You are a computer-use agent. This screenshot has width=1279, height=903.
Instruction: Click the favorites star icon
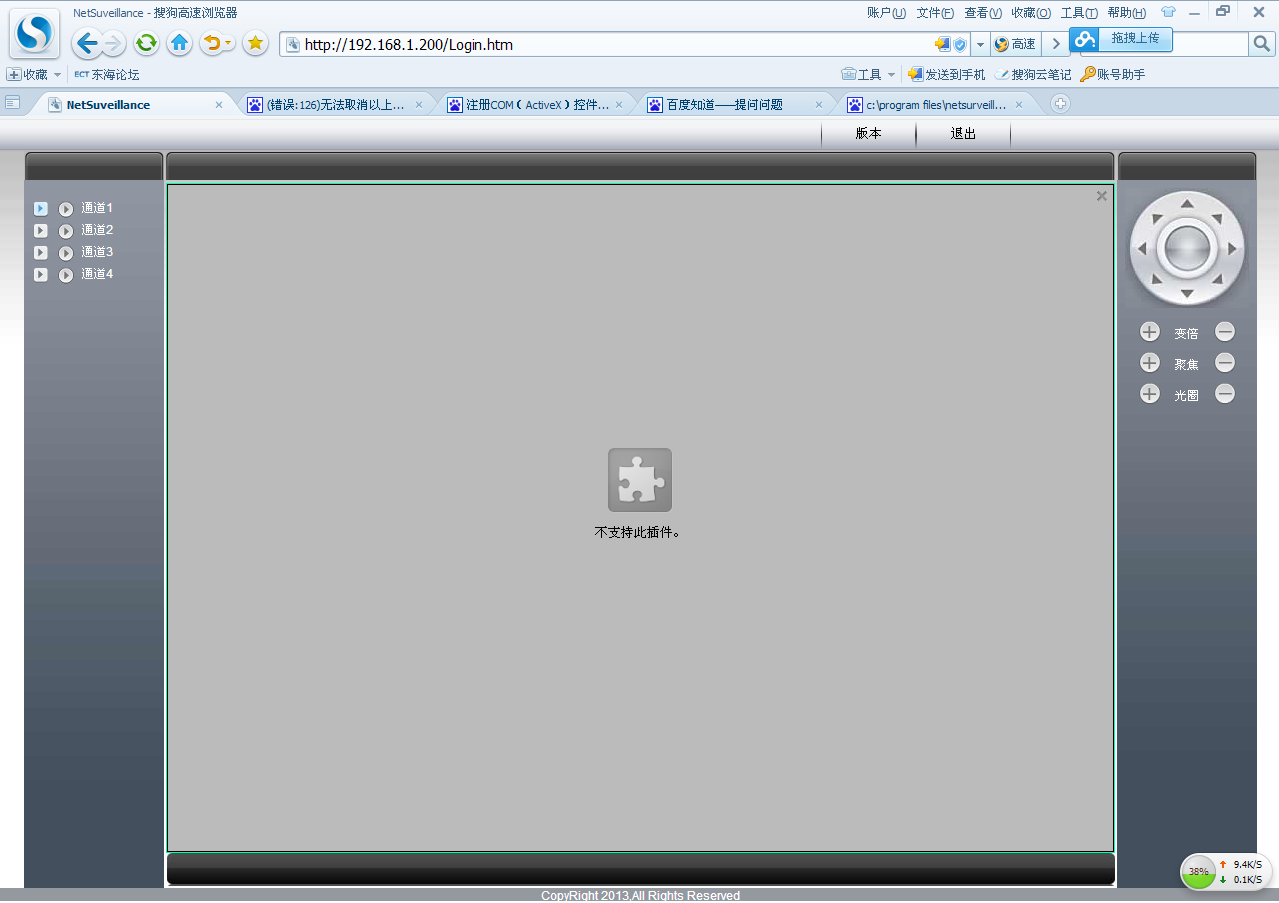[x=255, y=43]
